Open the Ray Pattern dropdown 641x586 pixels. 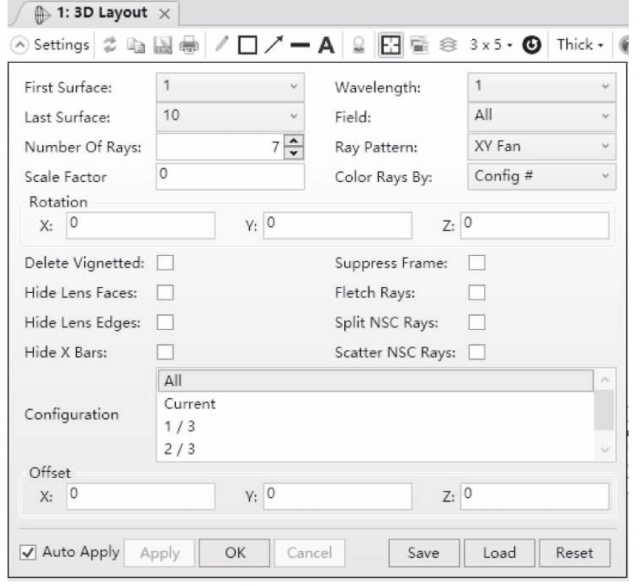[539, 146]
